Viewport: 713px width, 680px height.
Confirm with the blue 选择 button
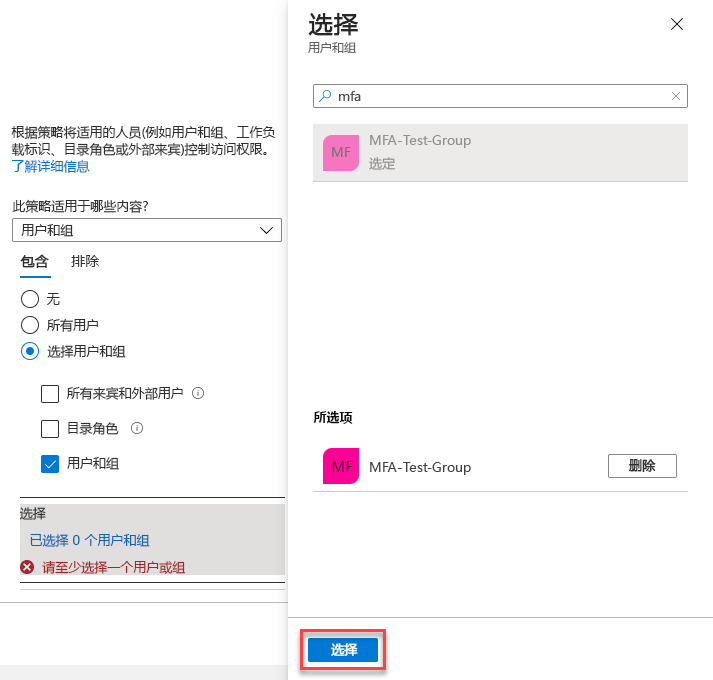point(343,650)
